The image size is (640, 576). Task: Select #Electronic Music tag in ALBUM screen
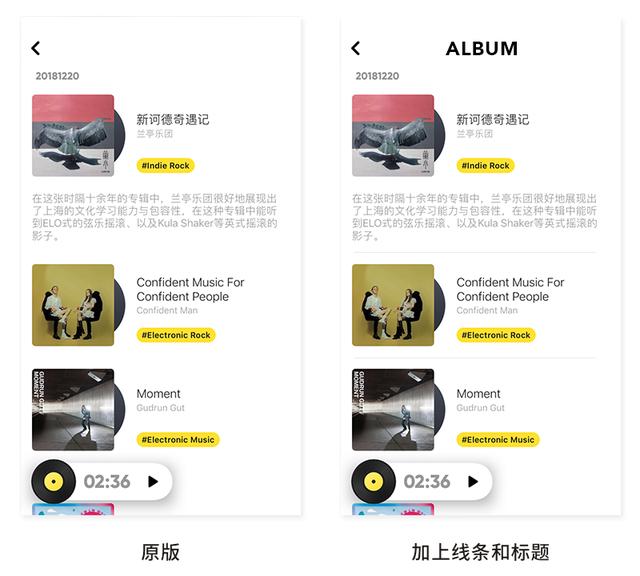[x=498, y=440]
